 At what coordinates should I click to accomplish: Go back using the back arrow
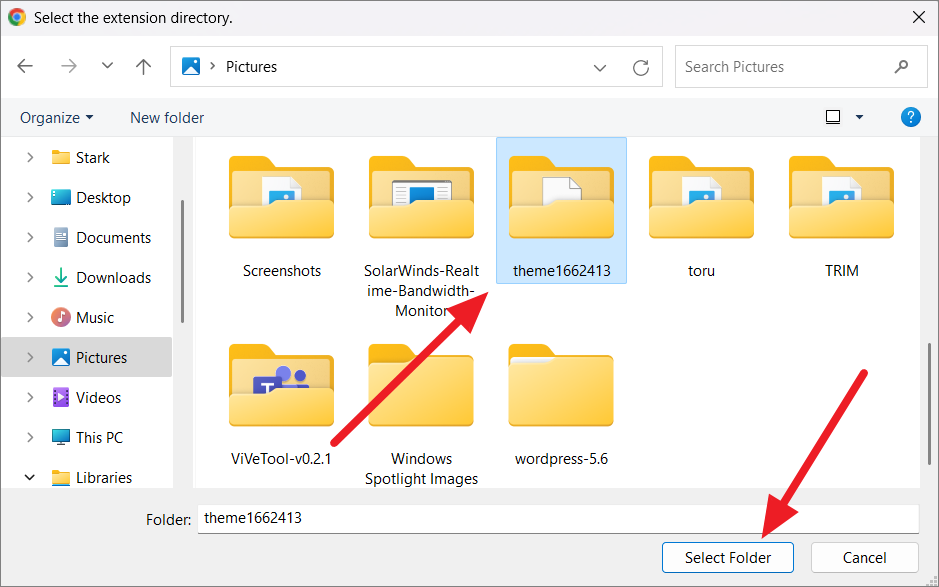coord(25,66)
